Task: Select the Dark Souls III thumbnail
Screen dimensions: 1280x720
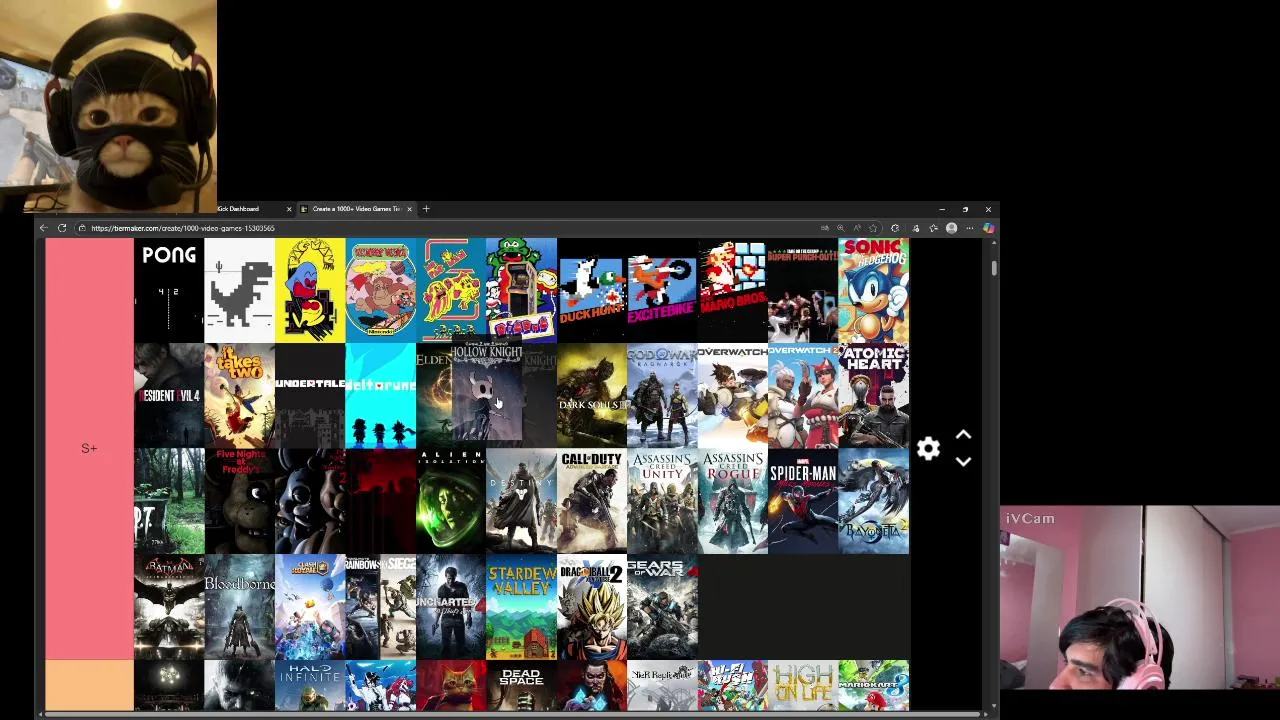Action: (591, 396)
